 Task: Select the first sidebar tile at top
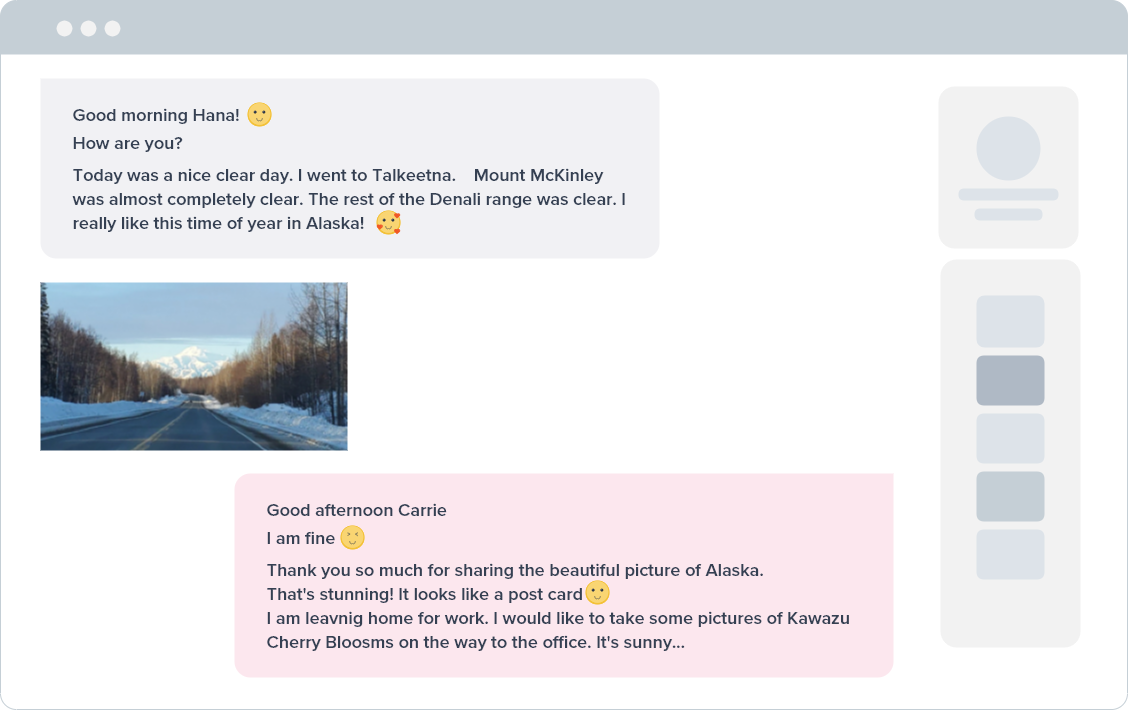pyautogui.click(x=1010, y=321)
